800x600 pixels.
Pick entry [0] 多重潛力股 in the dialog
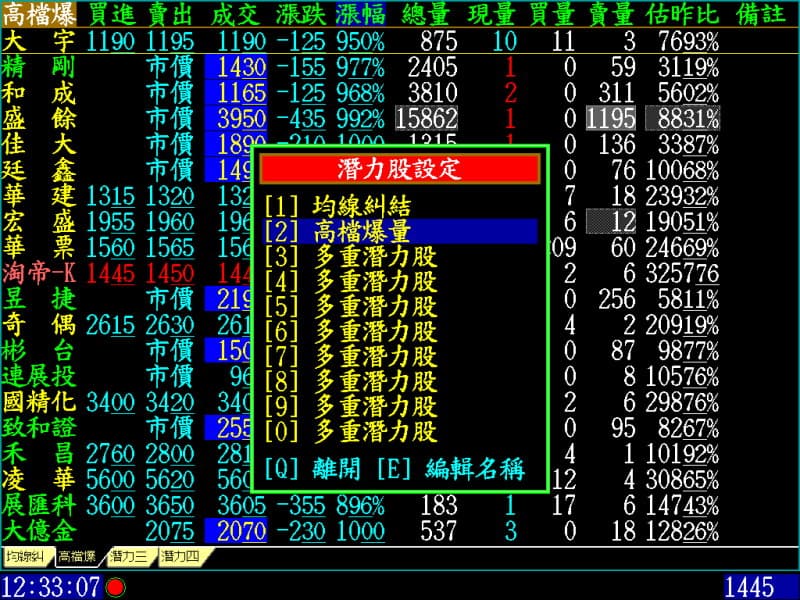[350, 432]
